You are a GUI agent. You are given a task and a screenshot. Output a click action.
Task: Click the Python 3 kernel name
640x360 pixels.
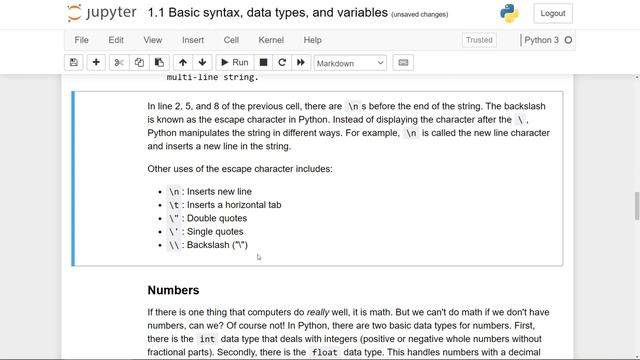[541, 40]
